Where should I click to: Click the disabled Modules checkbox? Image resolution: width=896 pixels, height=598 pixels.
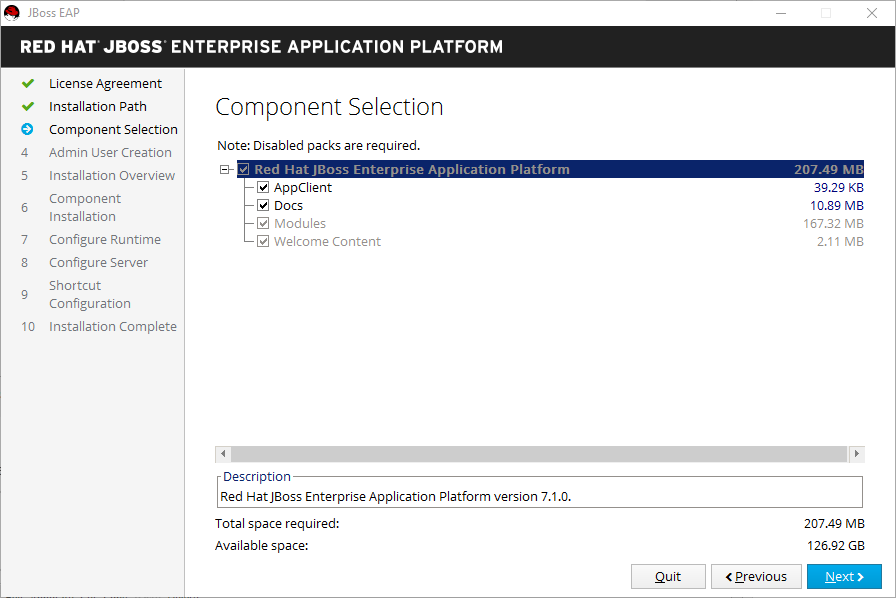(263, 223)
